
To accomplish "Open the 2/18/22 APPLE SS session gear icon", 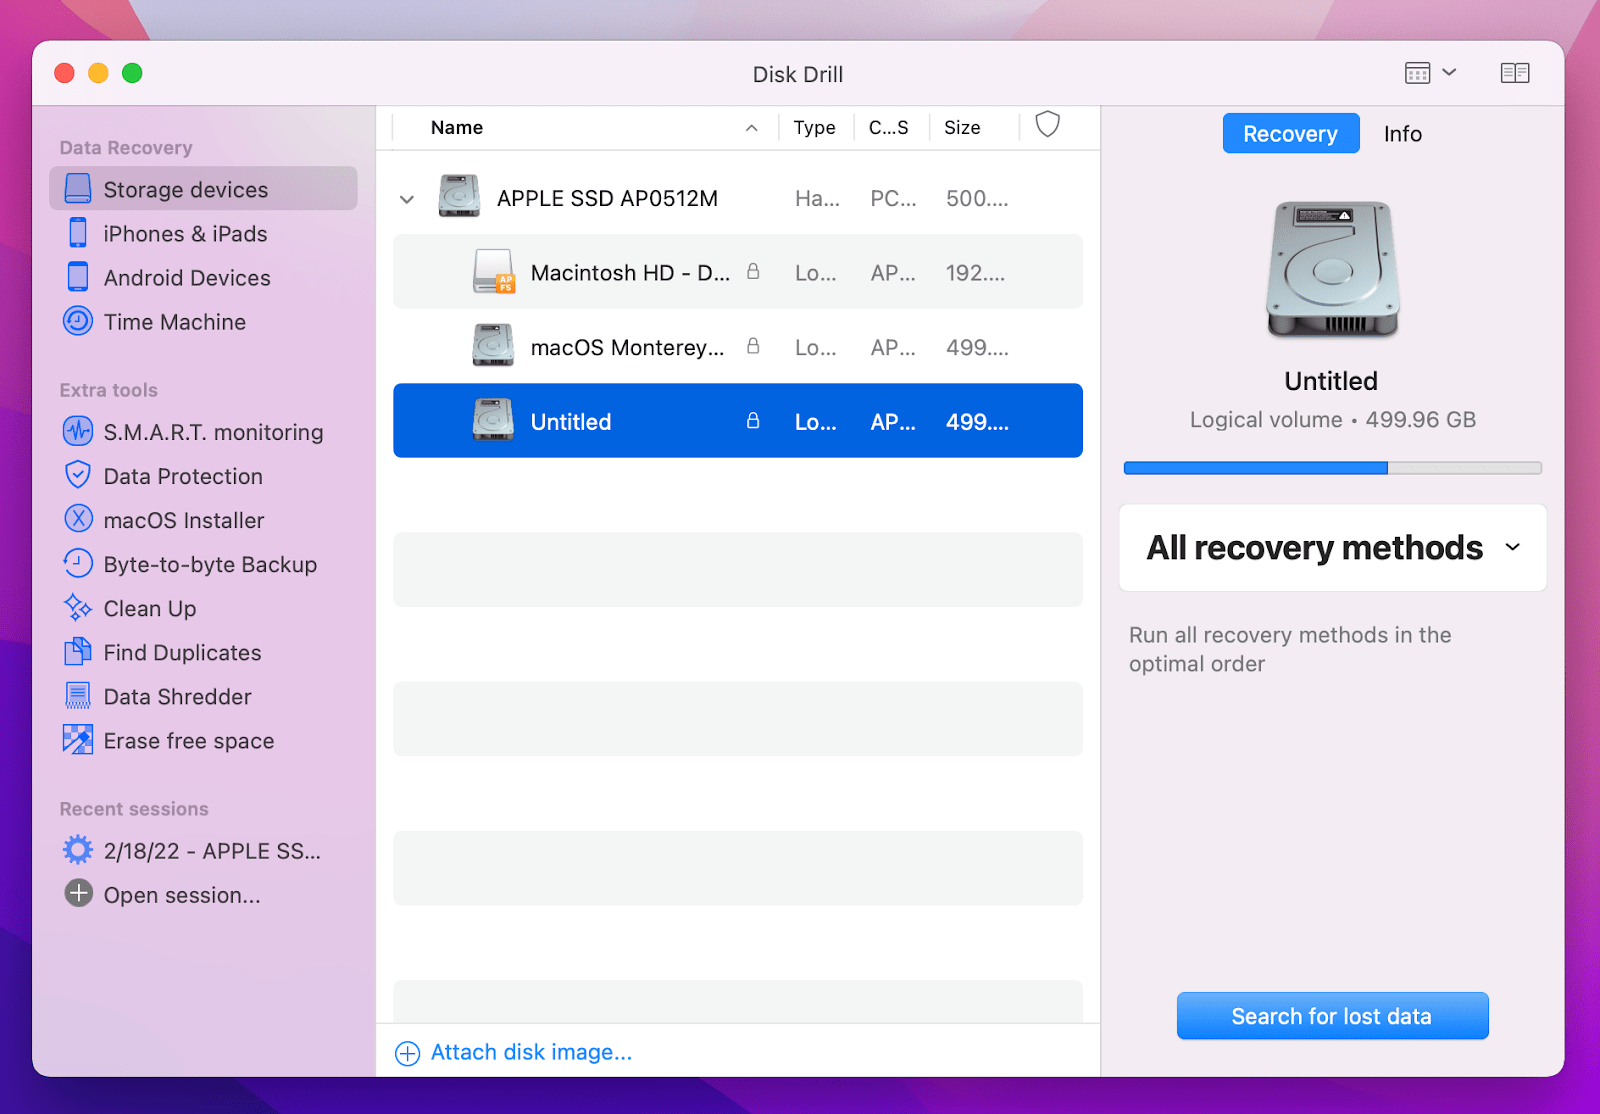I will tap(78, 850).
